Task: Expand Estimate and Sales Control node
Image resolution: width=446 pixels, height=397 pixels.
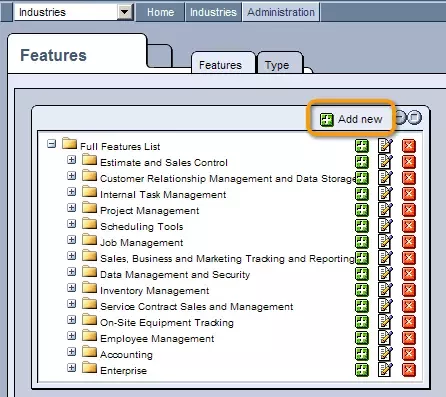Action: (x=71, y=160)
